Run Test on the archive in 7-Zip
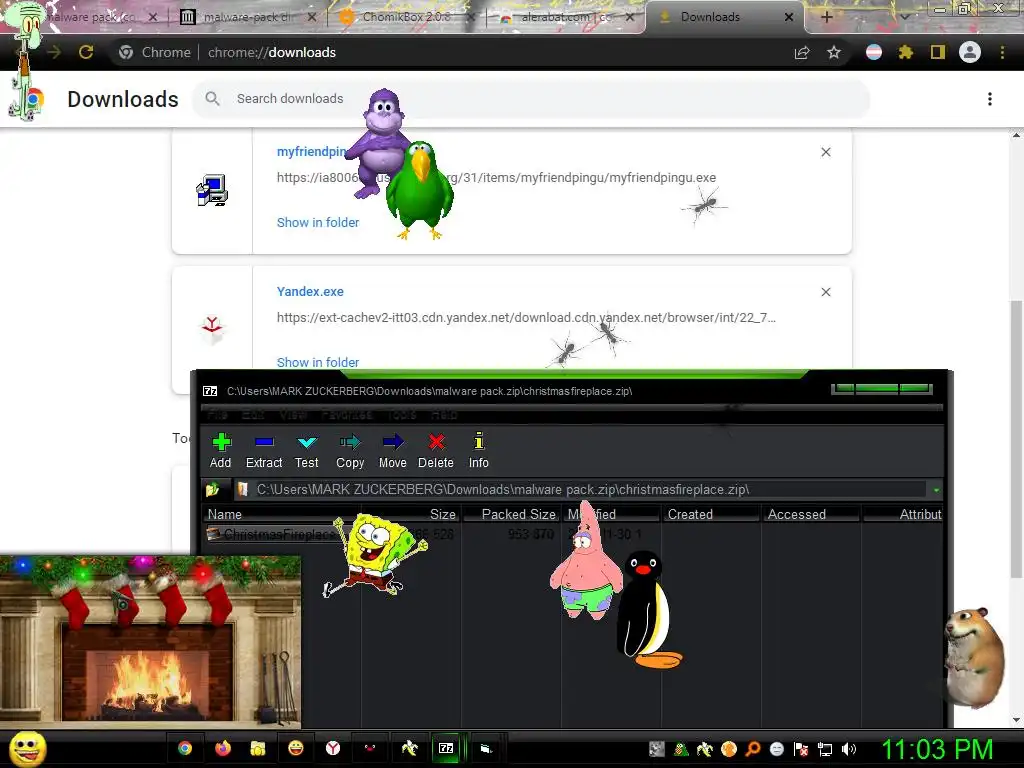Viewport: 1024px width, 768px height. [x=306, y=451]
